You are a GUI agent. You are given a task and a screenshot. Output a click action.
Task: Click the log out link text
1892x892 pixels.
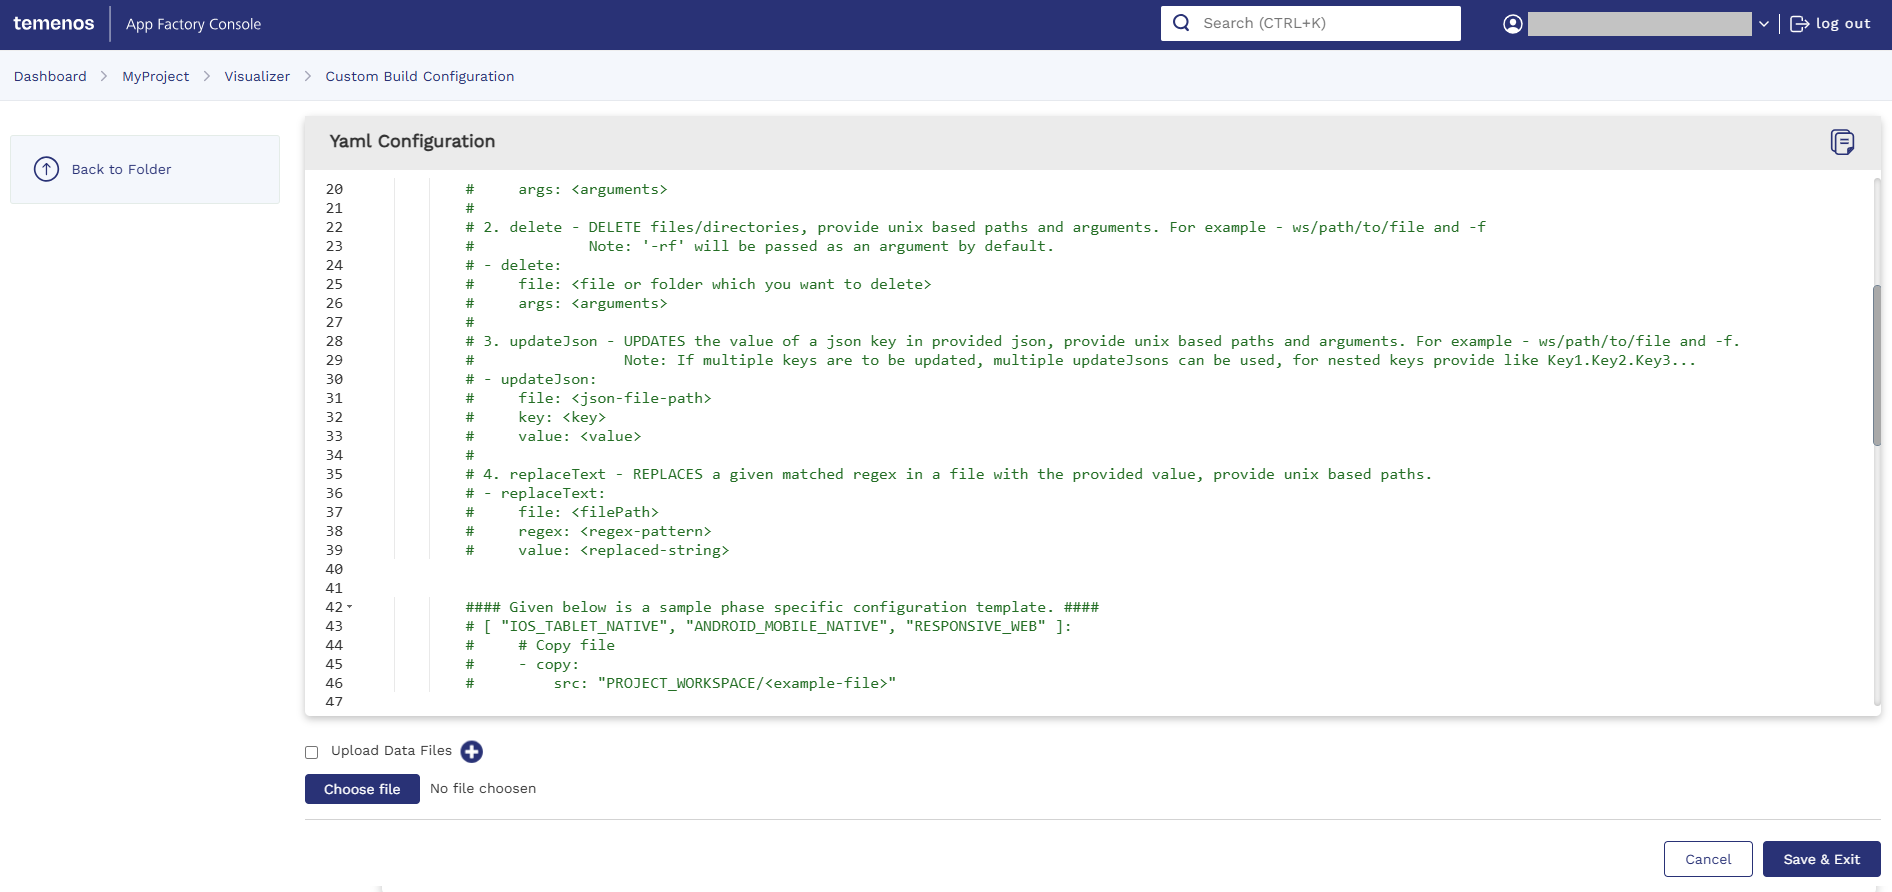click(x=1843, y=24)
